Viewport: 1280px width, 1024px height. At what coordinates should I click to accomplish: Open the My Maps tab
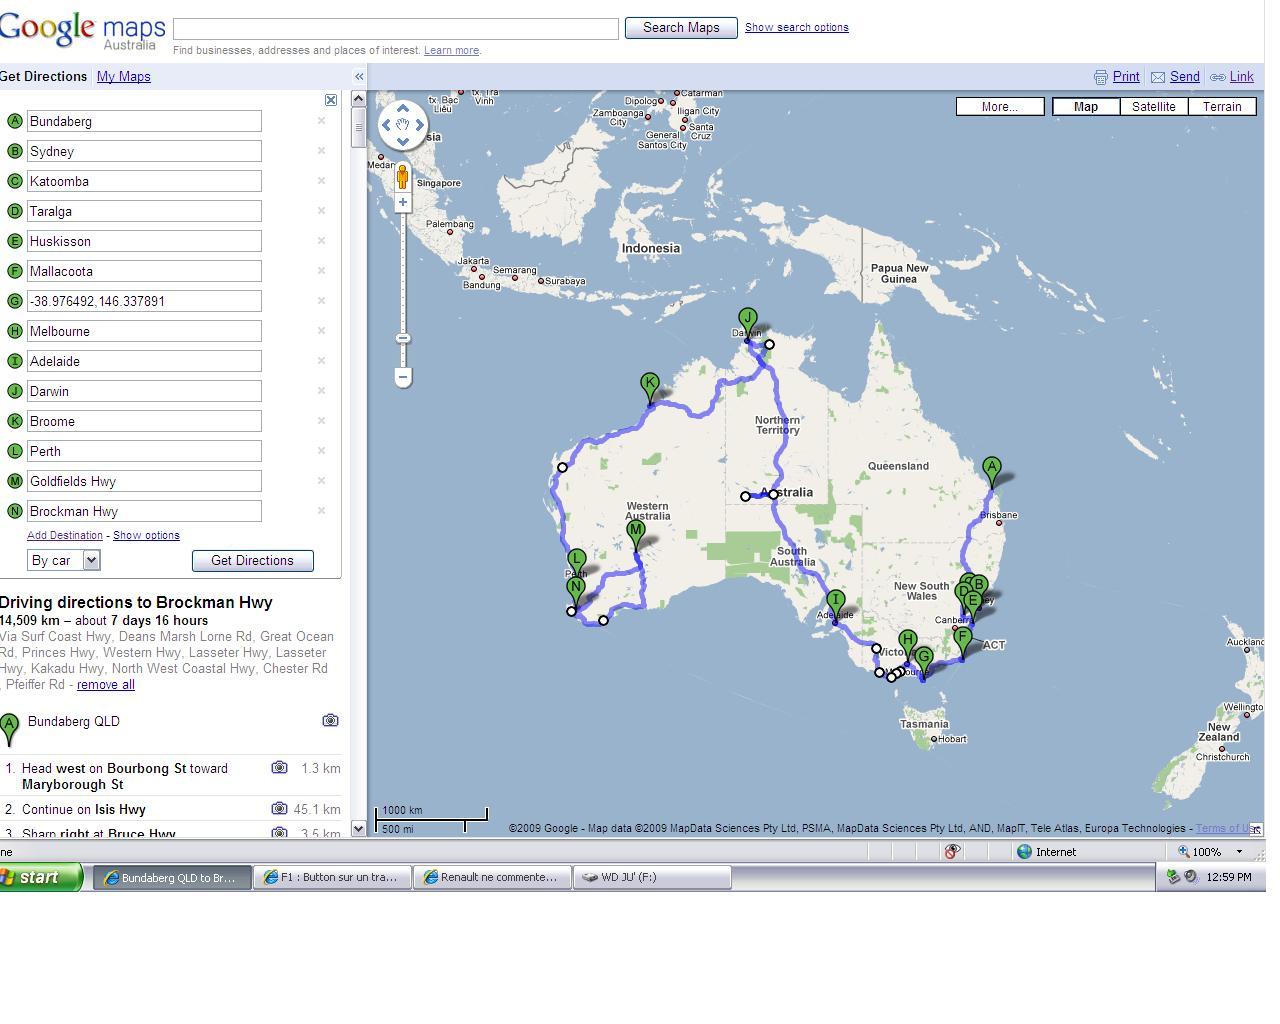pyautogui.click(x=124, y=76)
